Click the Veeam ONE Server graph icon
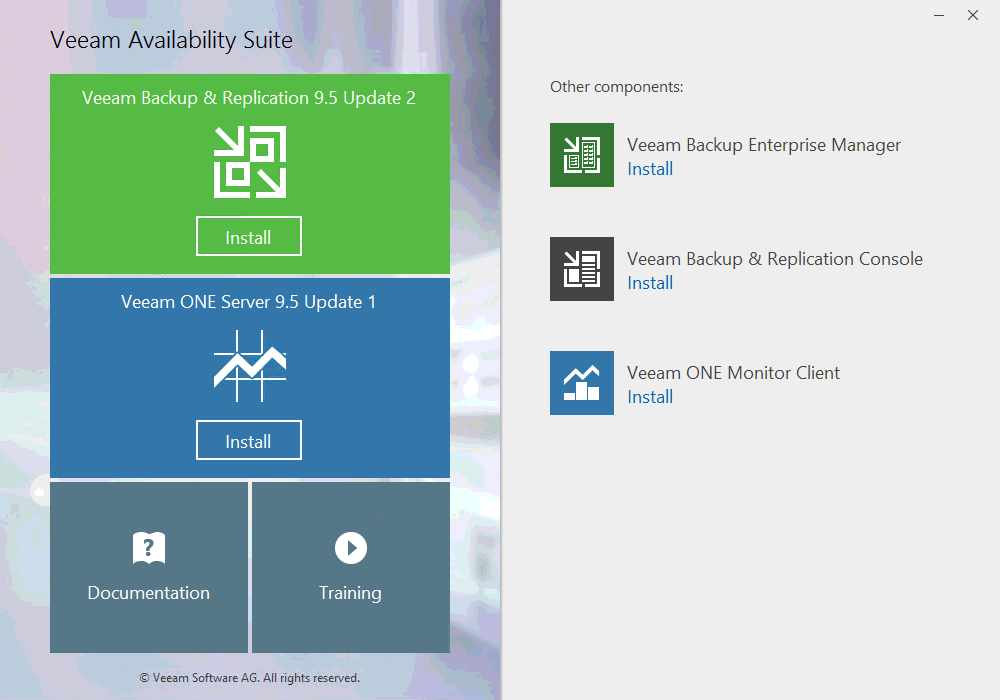Screen dimensions: 1000x700 (x=249, y=366)
